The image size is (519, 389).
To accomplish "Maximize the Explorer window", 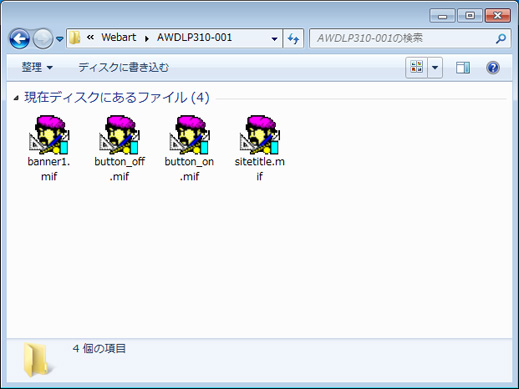I will [x=470, y=16].
